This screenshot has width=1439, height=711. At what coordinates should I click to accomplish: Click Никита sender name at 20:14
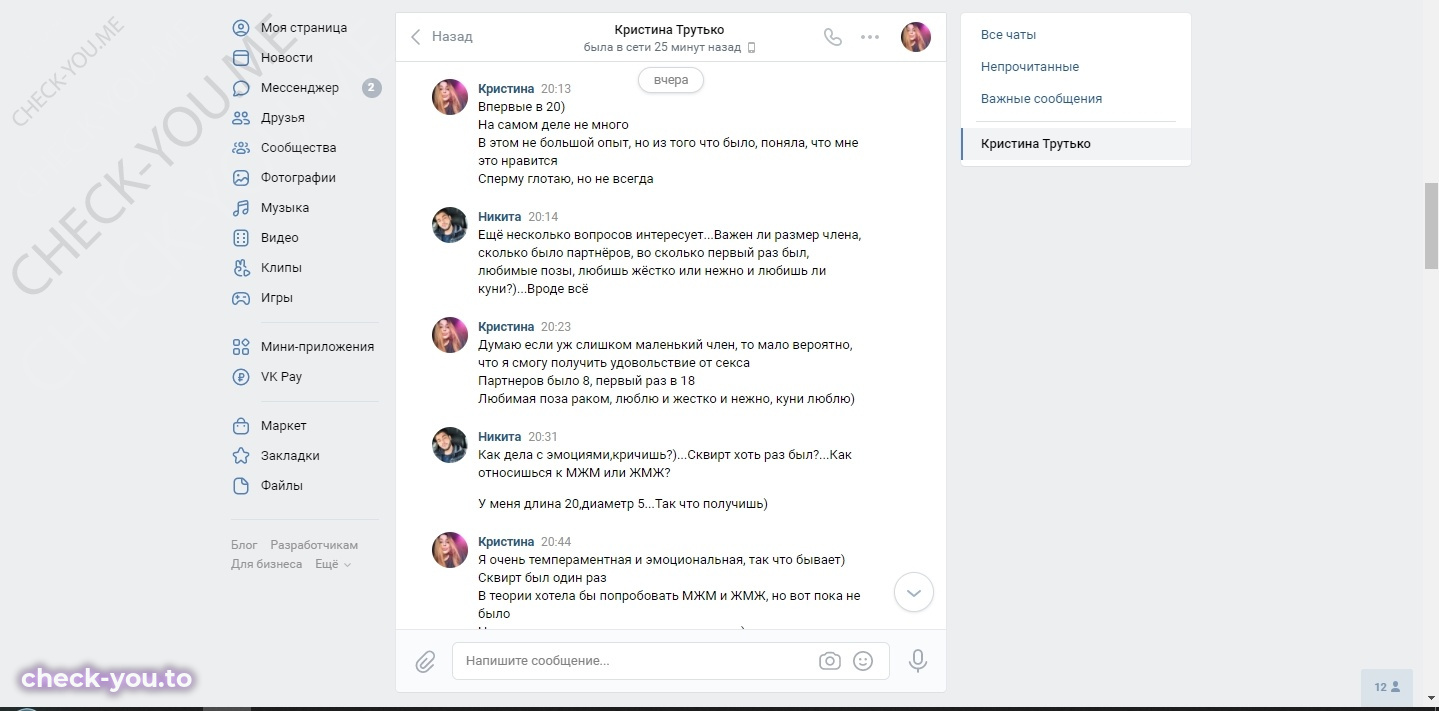[499, 217]
